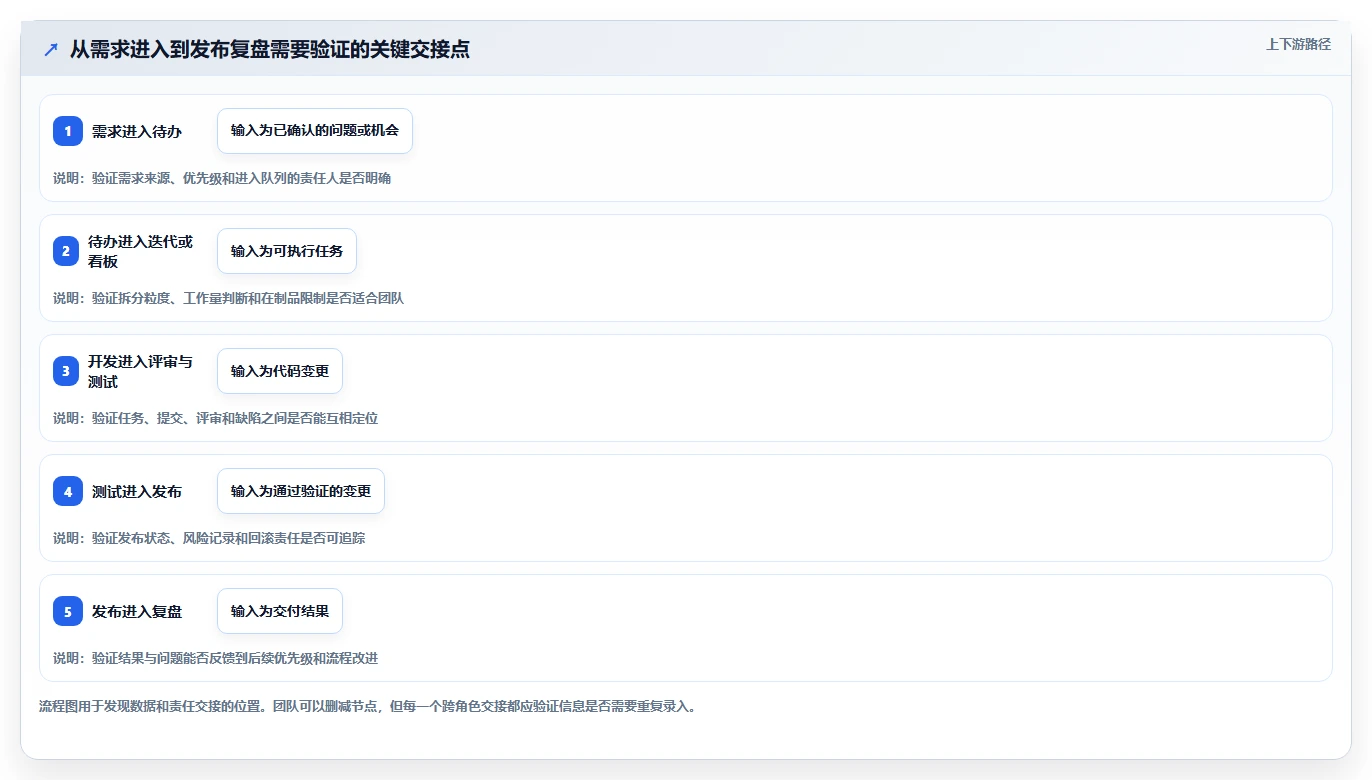The image size is (1372, 780).
Task: Click the step 3 number badge
Action: click(x=68, y=371)
